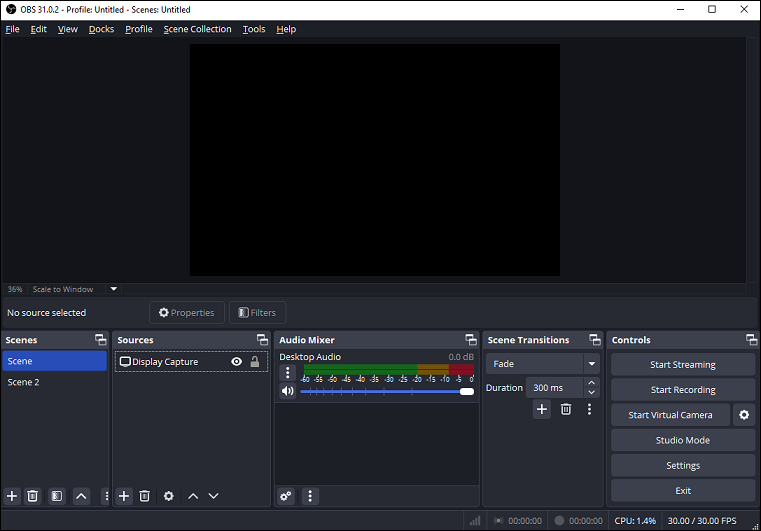761x531 pixels.
Task: Select Scene 2 in Scenes list
Action: coord(54,382)
